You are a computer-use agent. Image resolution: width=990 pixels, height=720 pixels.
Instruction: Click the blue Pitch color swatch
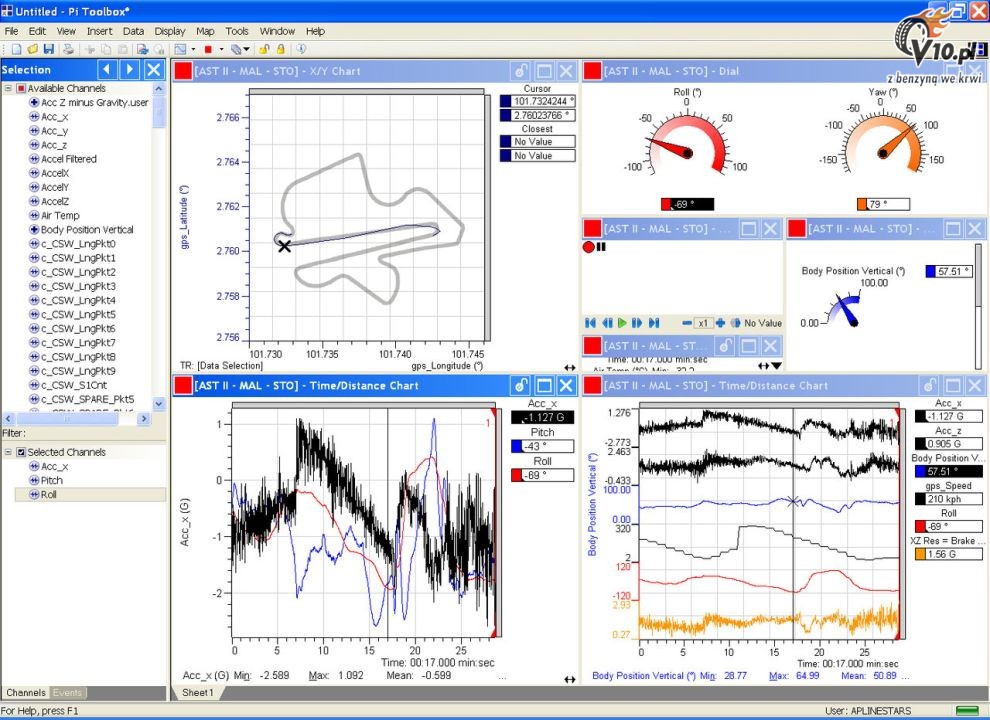click(x=516, y=447)
